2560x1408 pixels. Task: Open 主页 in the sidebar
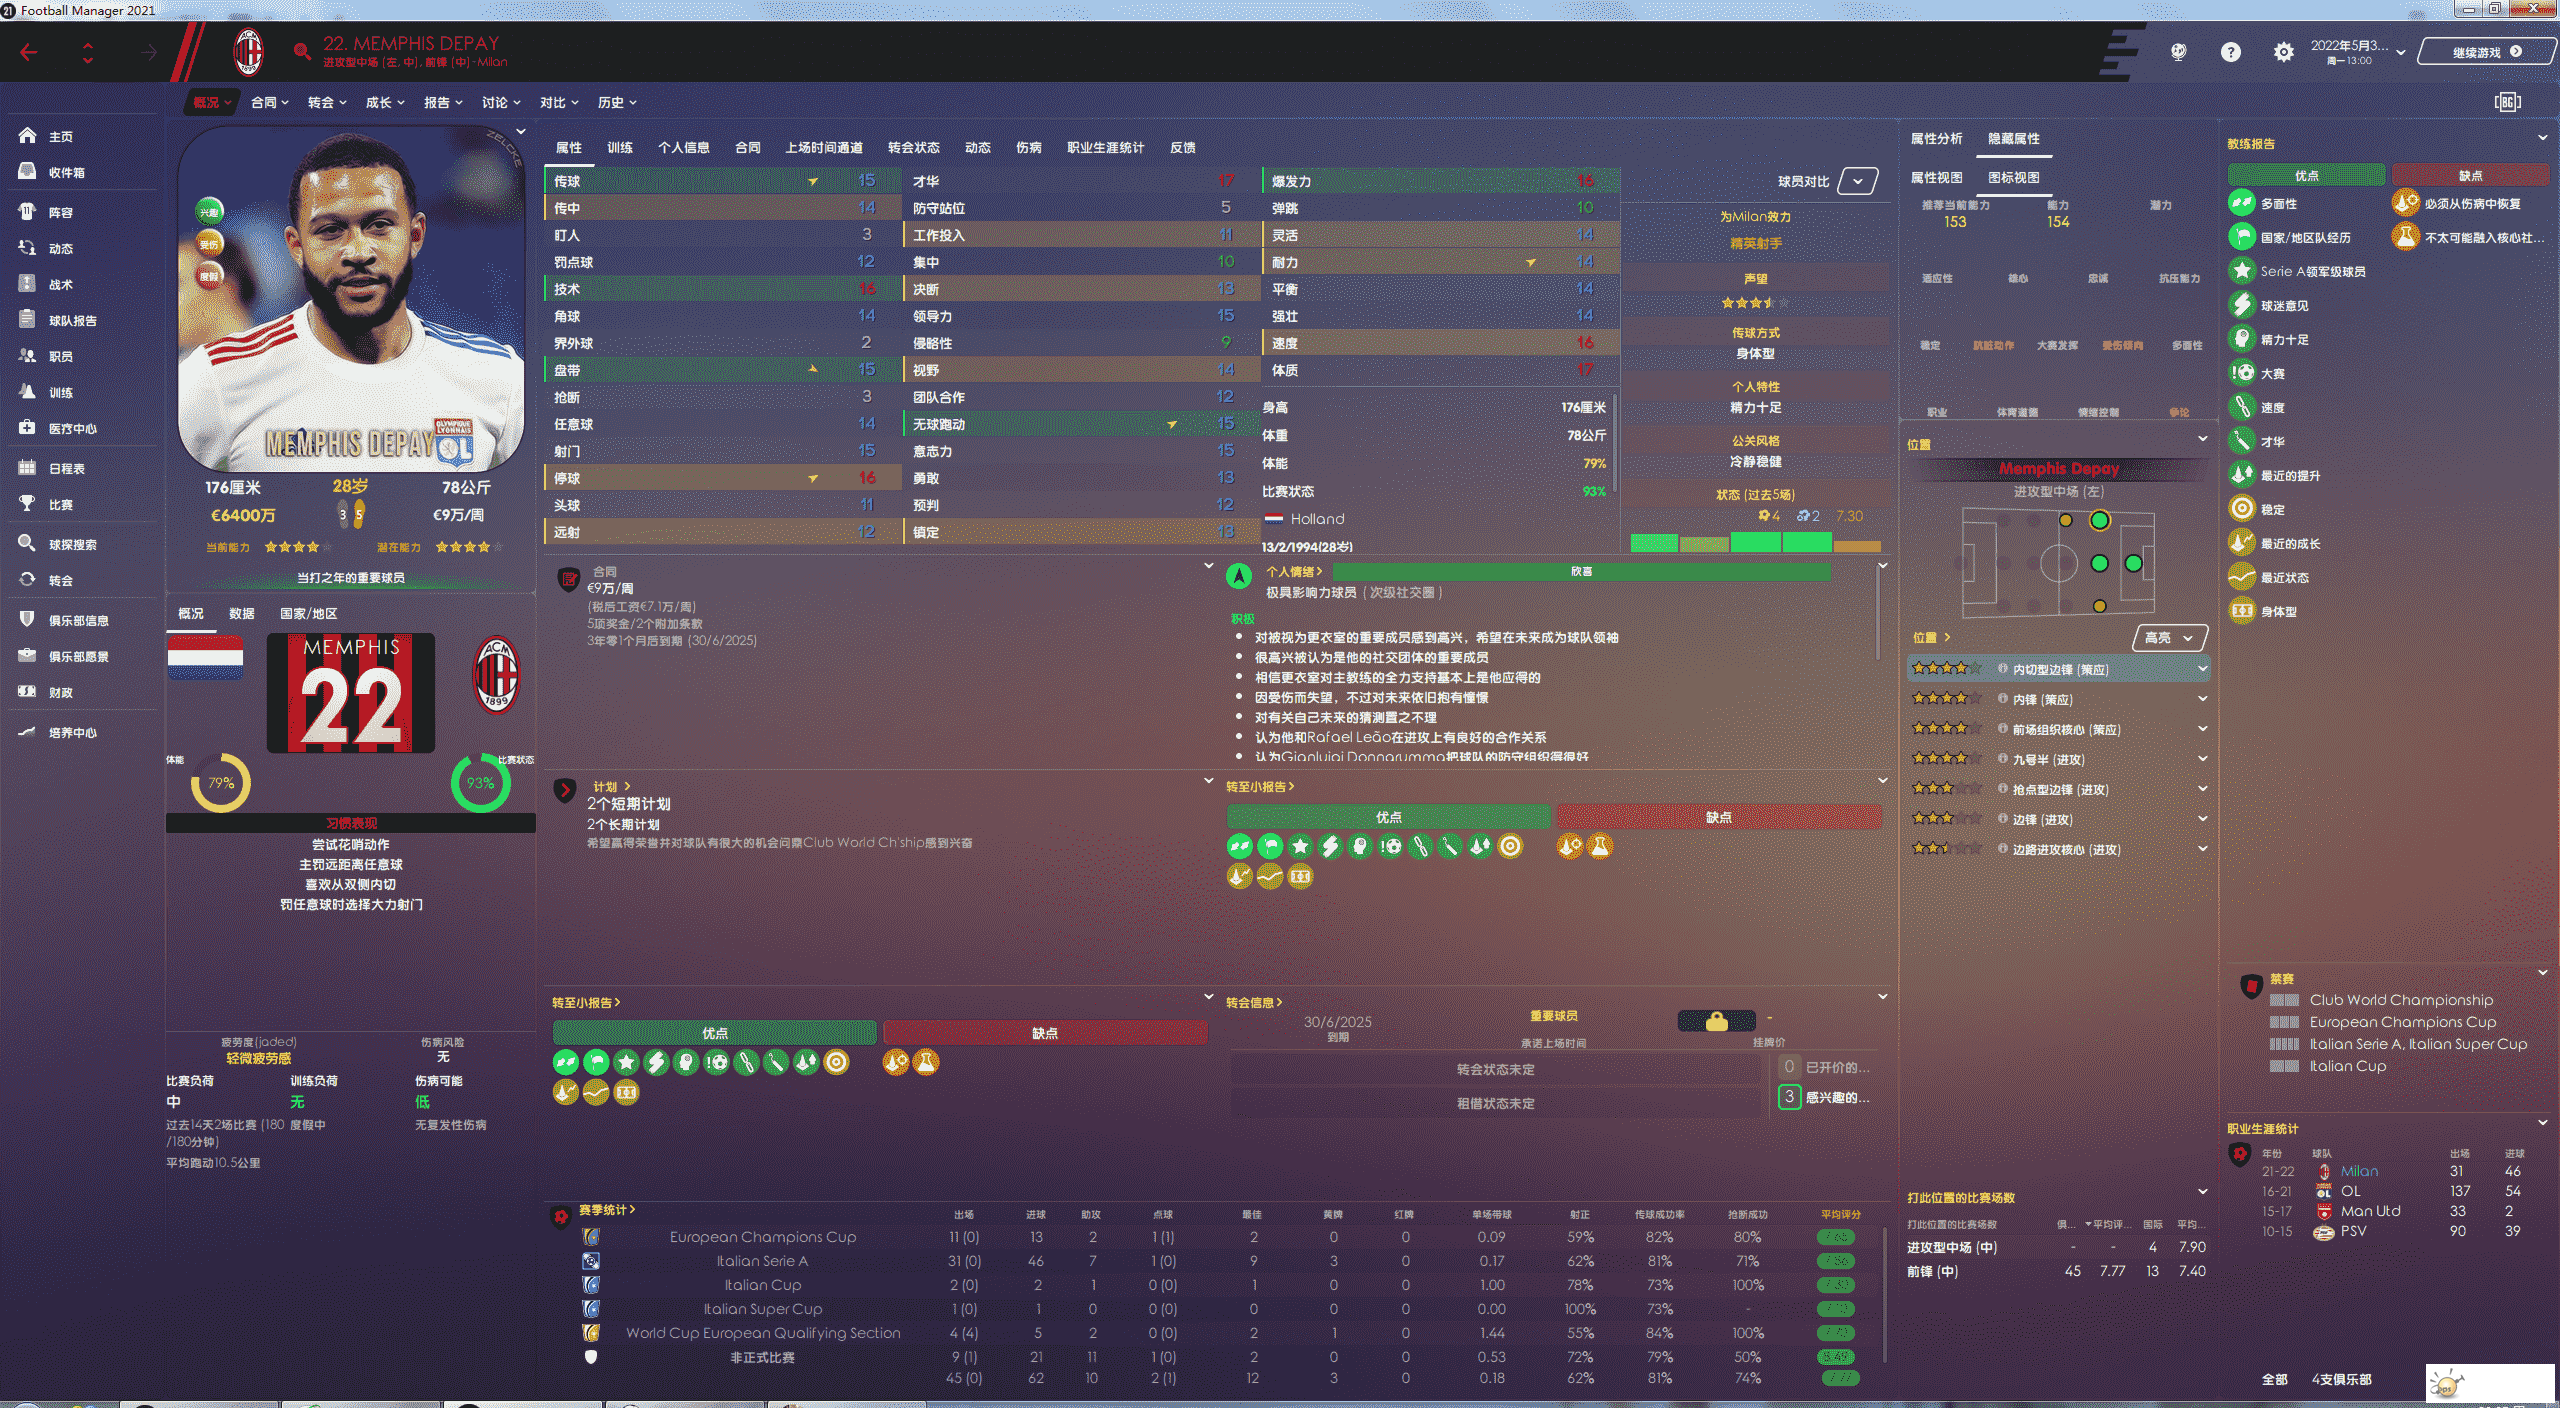point(61,136)
